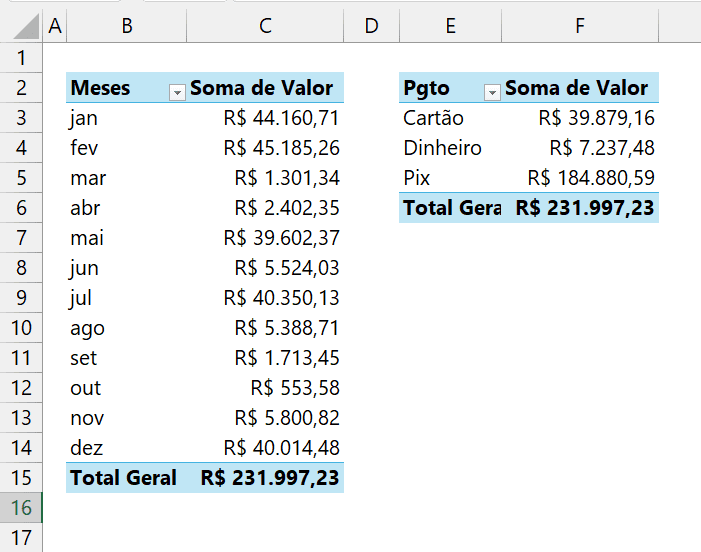This screenshot has width=701, height=552.
Task: Select the Pix payment label cell
Action: [x=450, y=178]
